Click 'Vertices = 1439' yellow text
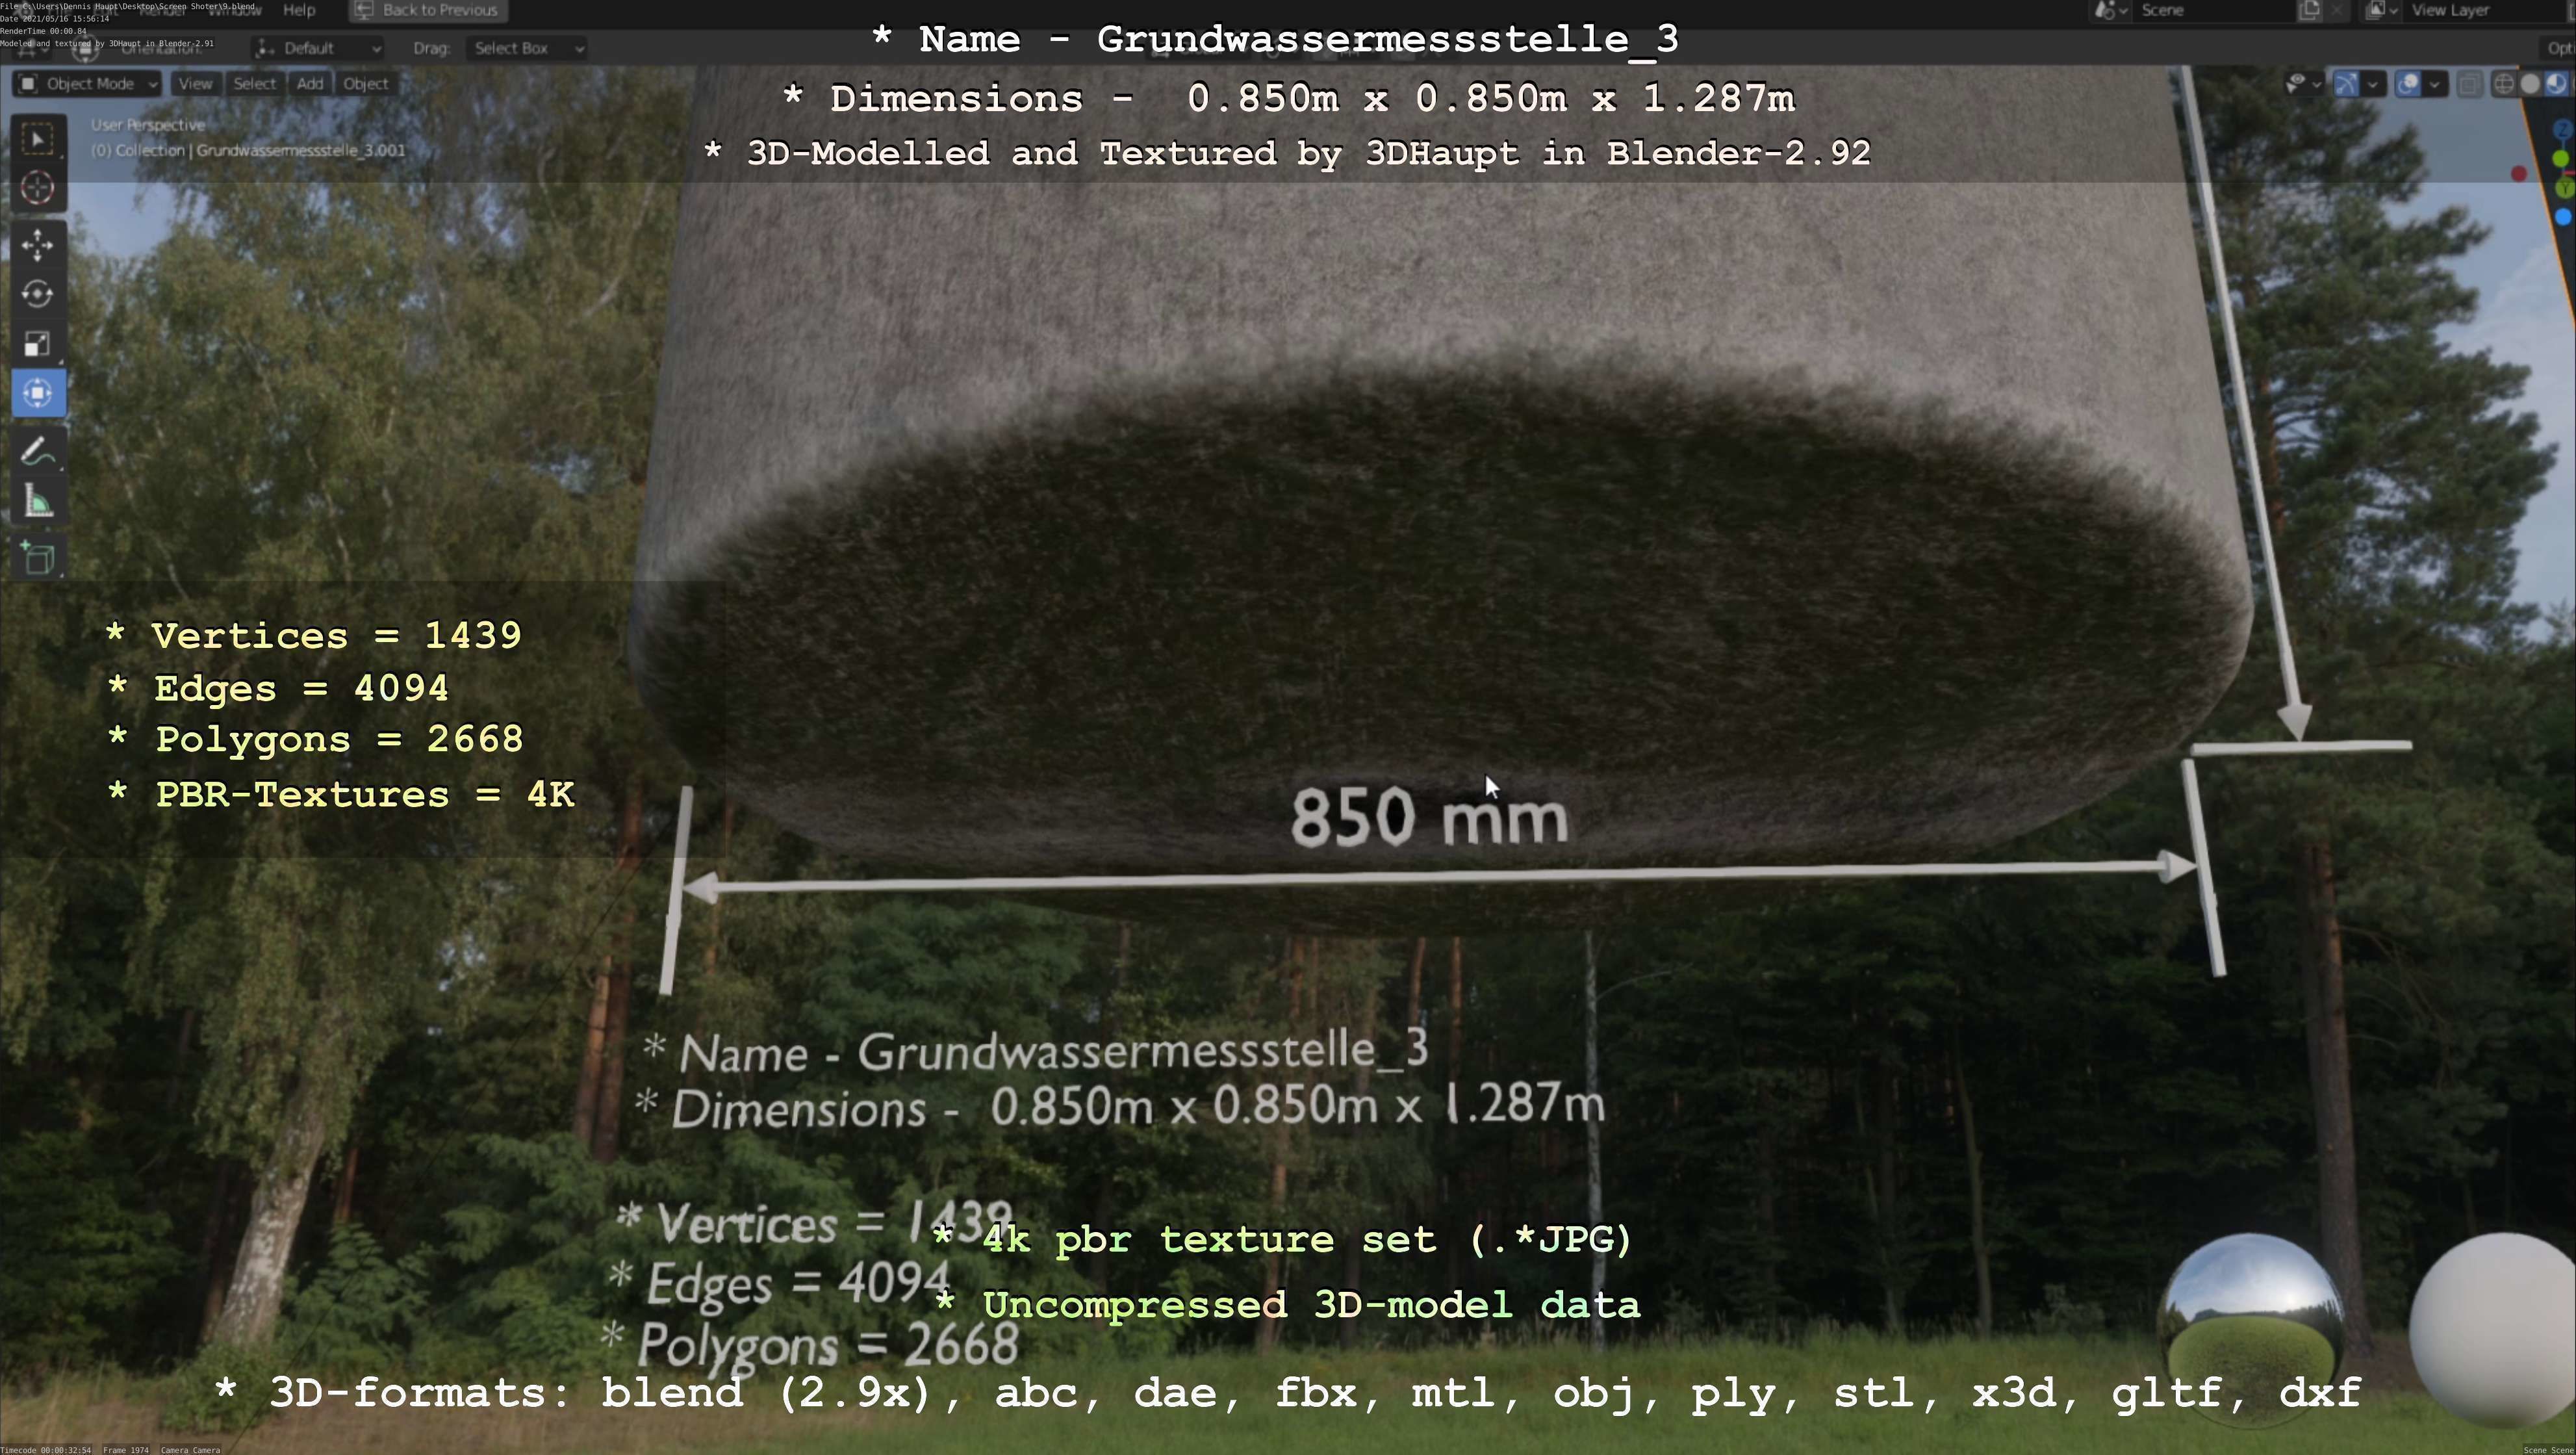Viewport: 2576px width, 1455px height. pos(337,636)
